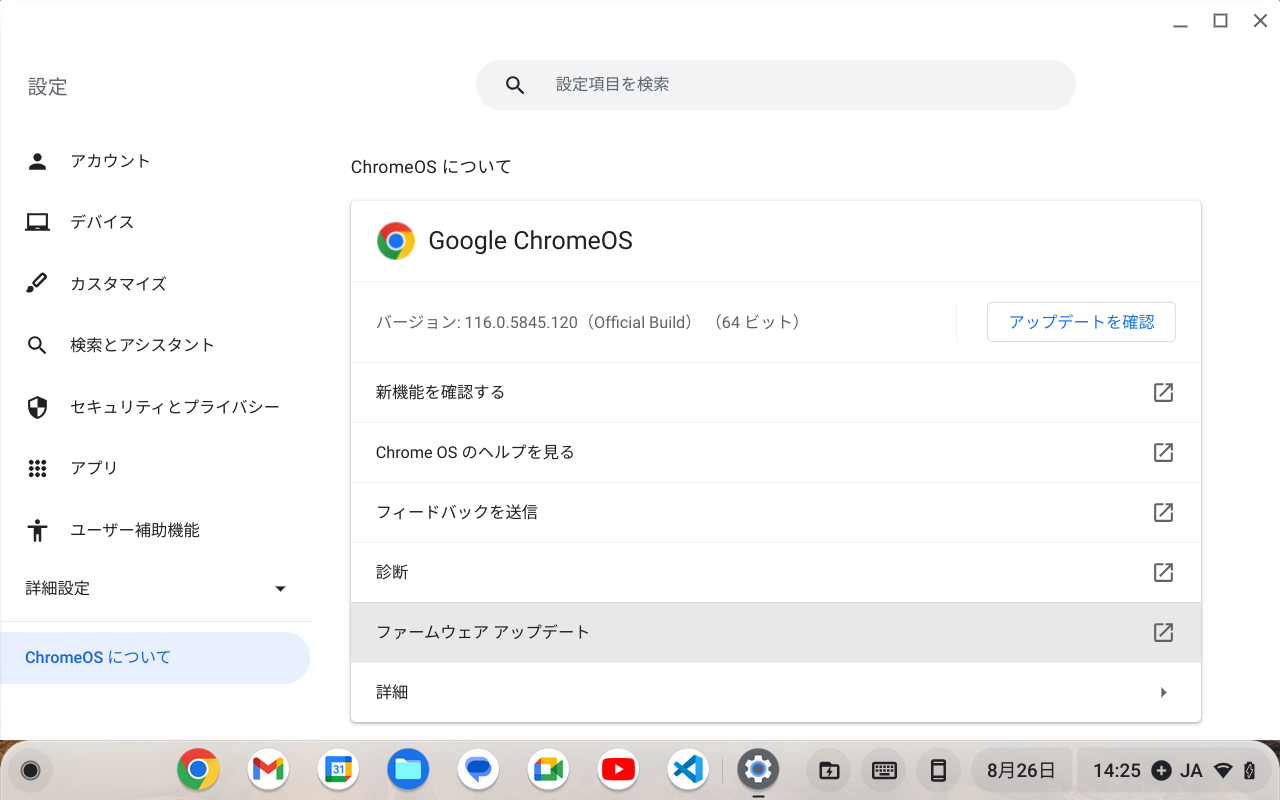Click external-link icon beside ファームウェア アップデート

pos(1163,632)
